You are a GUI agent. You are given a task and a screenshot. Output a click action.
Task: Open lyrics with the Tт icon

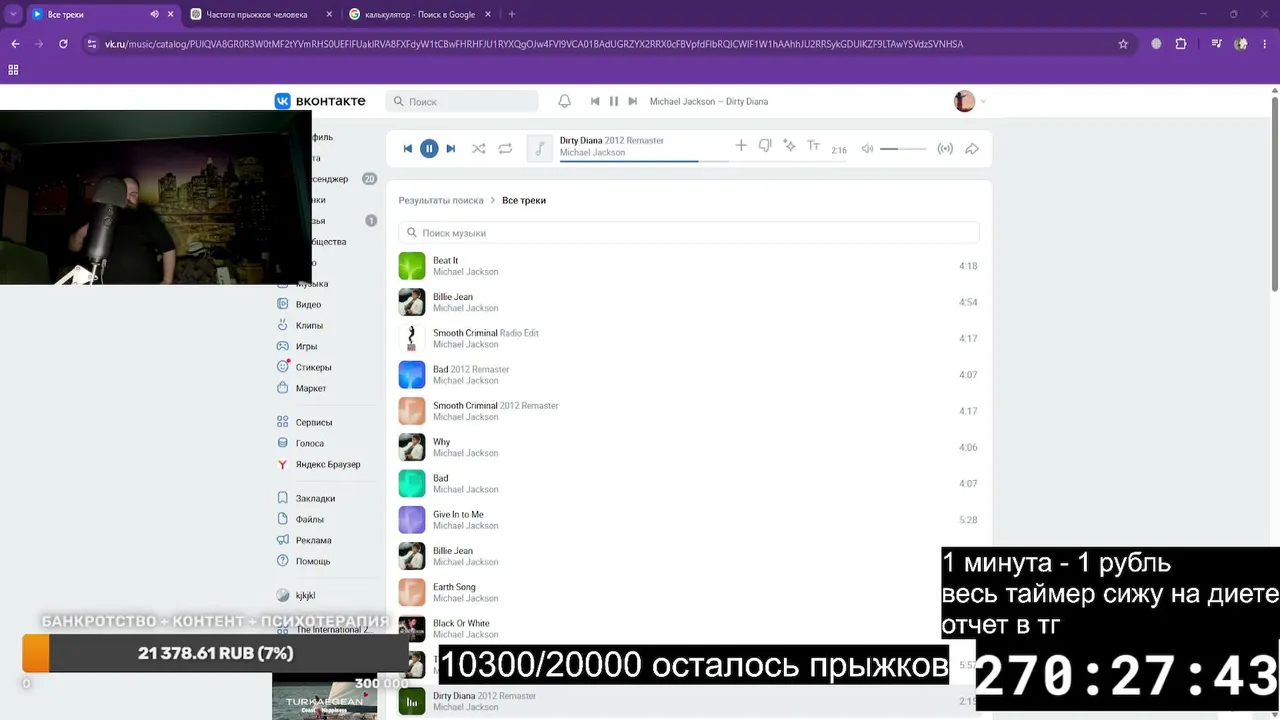click(813, 146)
